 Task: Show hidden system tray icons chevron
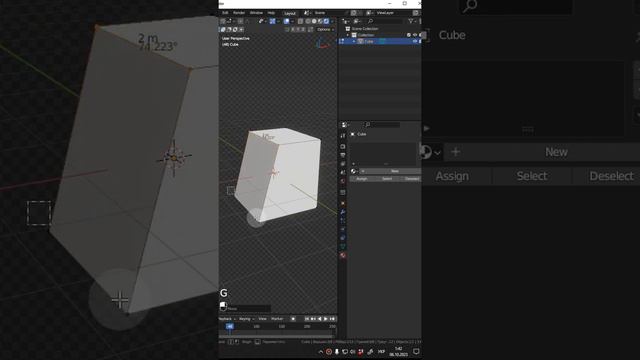(x=321, y=351)
